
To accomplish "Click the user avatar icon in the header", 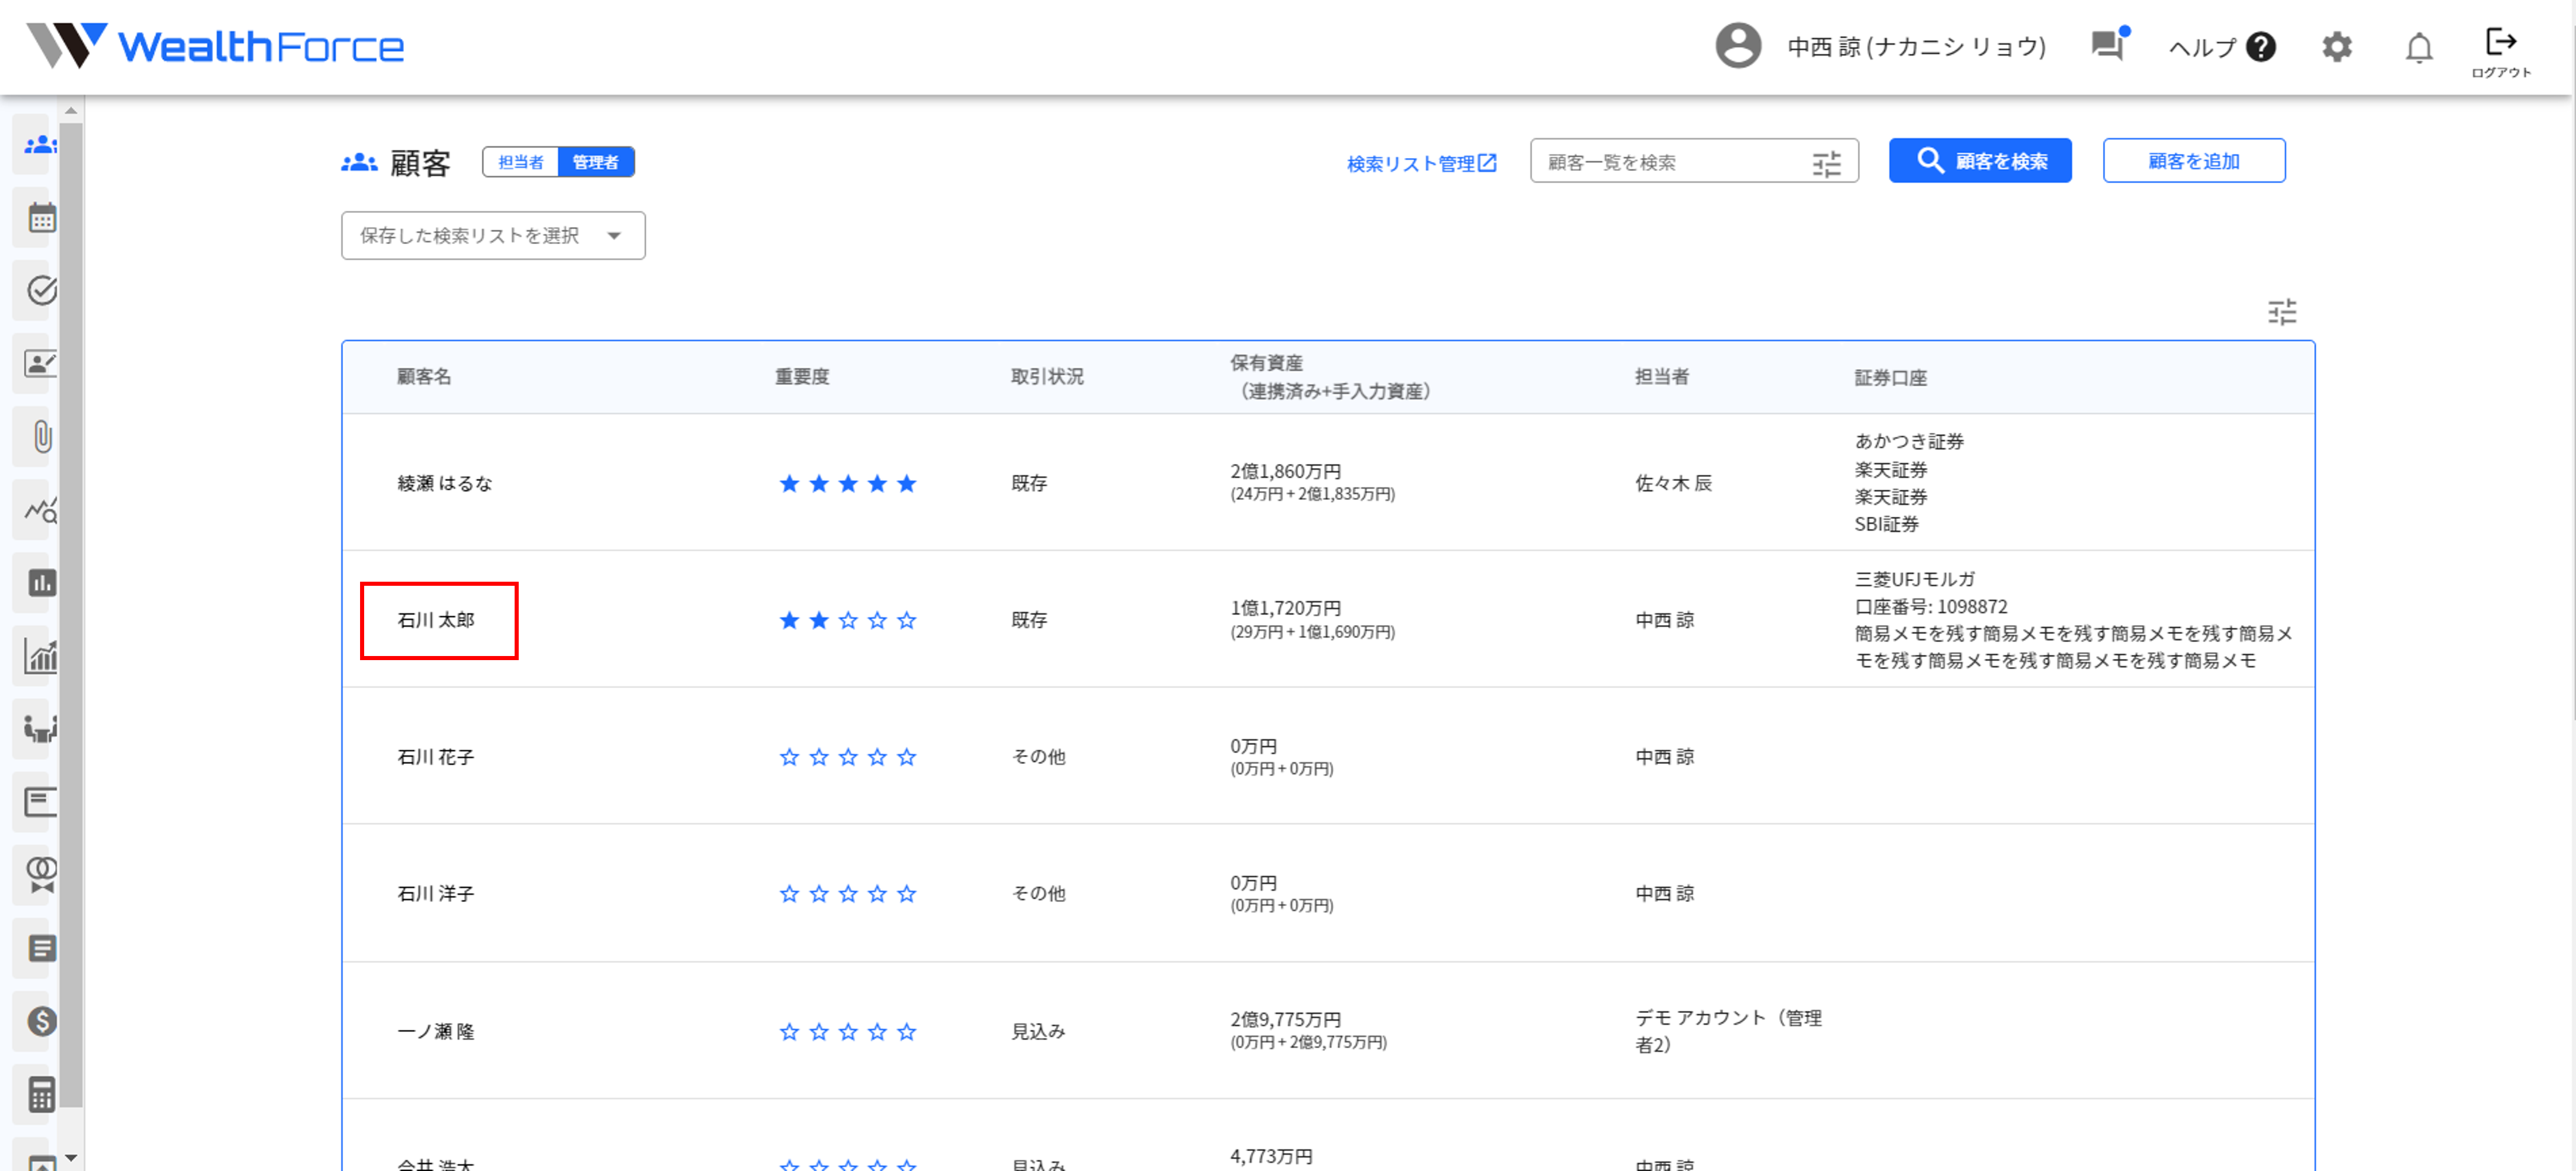I will tap(1738, 46).
